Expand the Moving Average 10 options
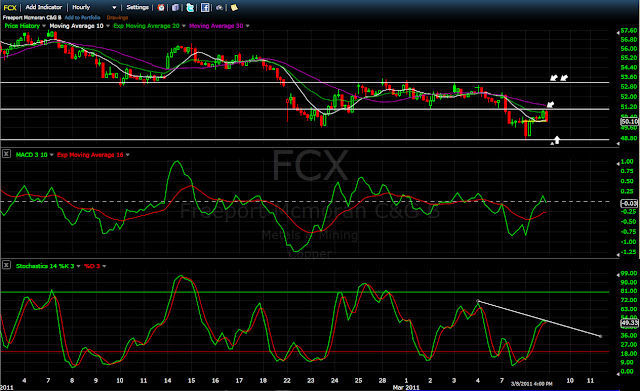640x391 pixels. pos(108,26)
